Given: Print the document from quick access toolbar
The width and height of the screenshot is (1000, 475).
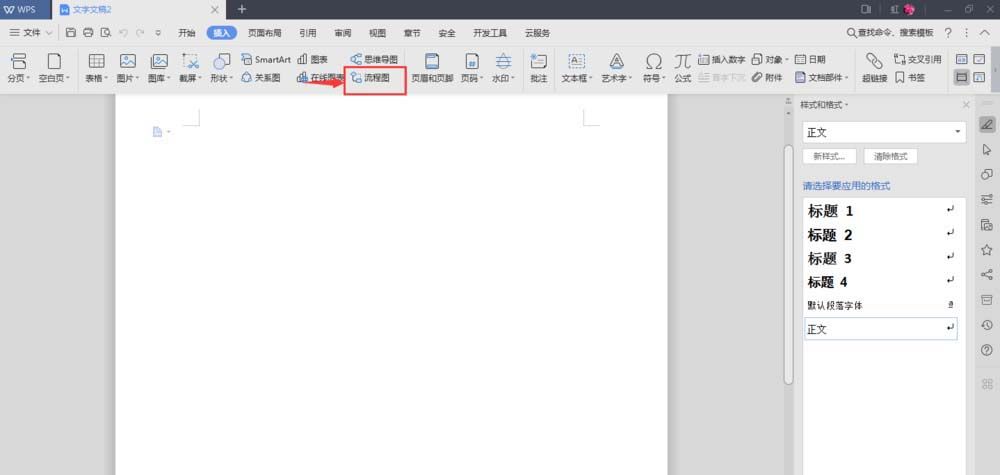Looking at the screenshot, I should (88, 33).
